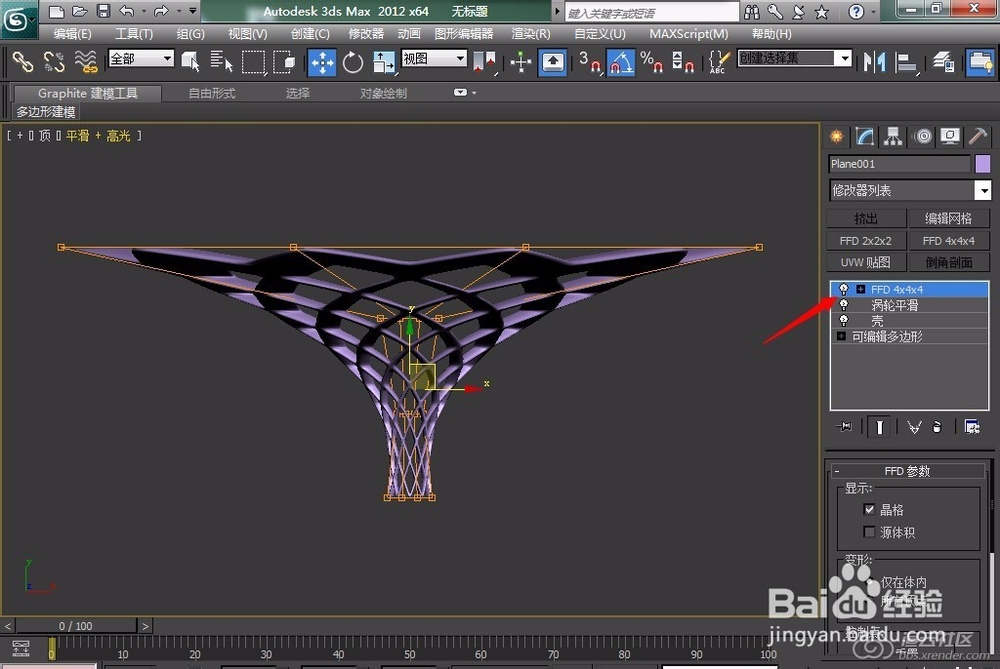Open the 视图 reference coordinate dropdown
This screenshot has width=1000, height=669.
tap(434, 59)
